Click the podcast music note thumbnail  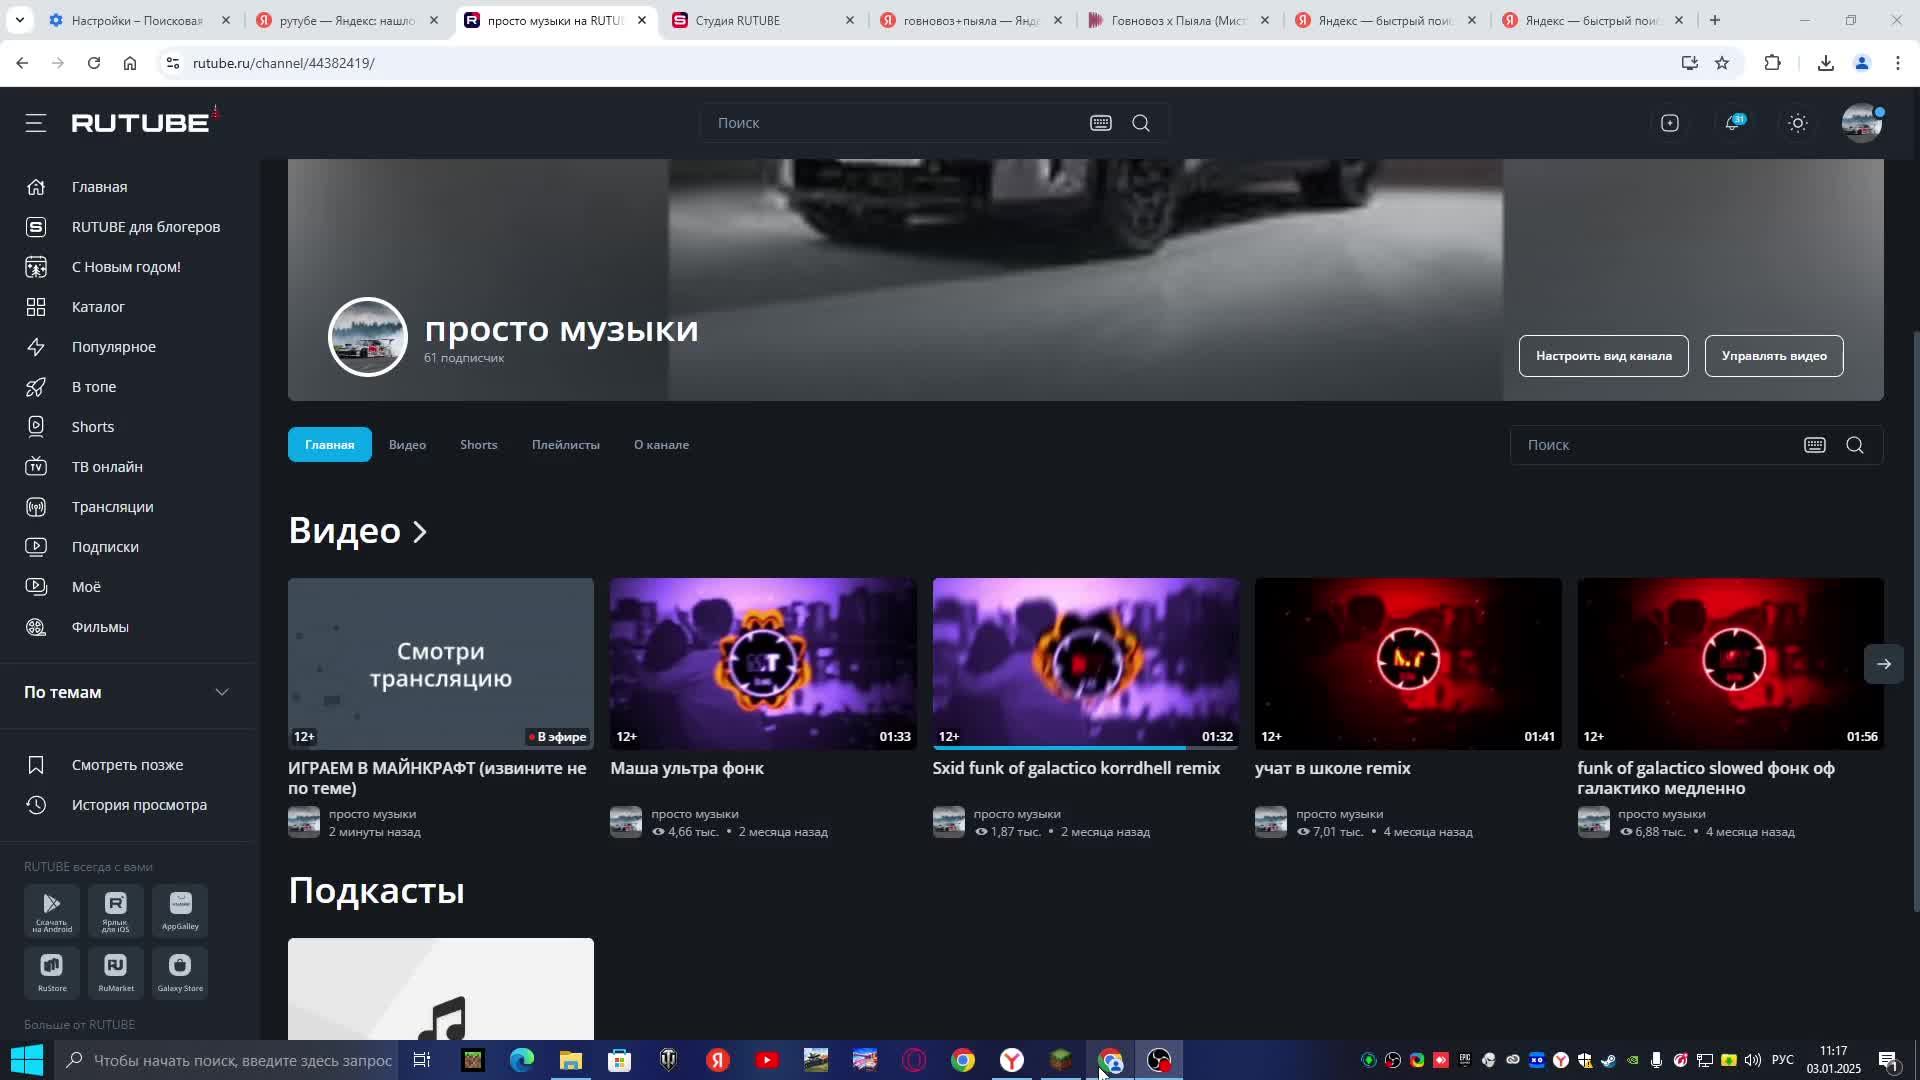[x=441, y=989]
